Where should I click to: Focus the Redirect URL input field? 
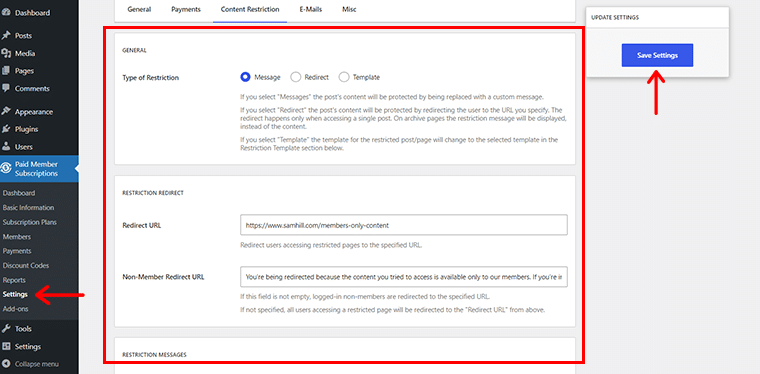click(x=404, y=225)
